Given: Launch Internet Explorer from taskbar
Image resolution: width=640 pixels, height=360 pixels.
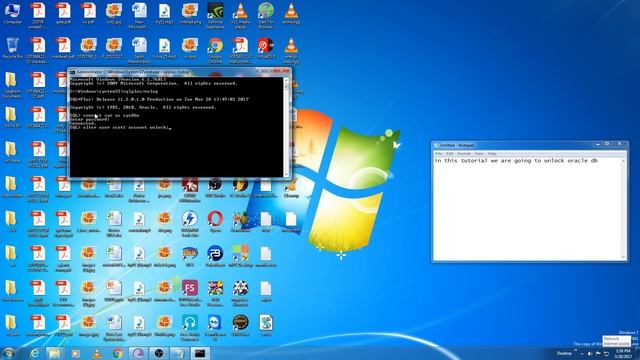Looking at the screenshot, I should click(x=35, y=353).
